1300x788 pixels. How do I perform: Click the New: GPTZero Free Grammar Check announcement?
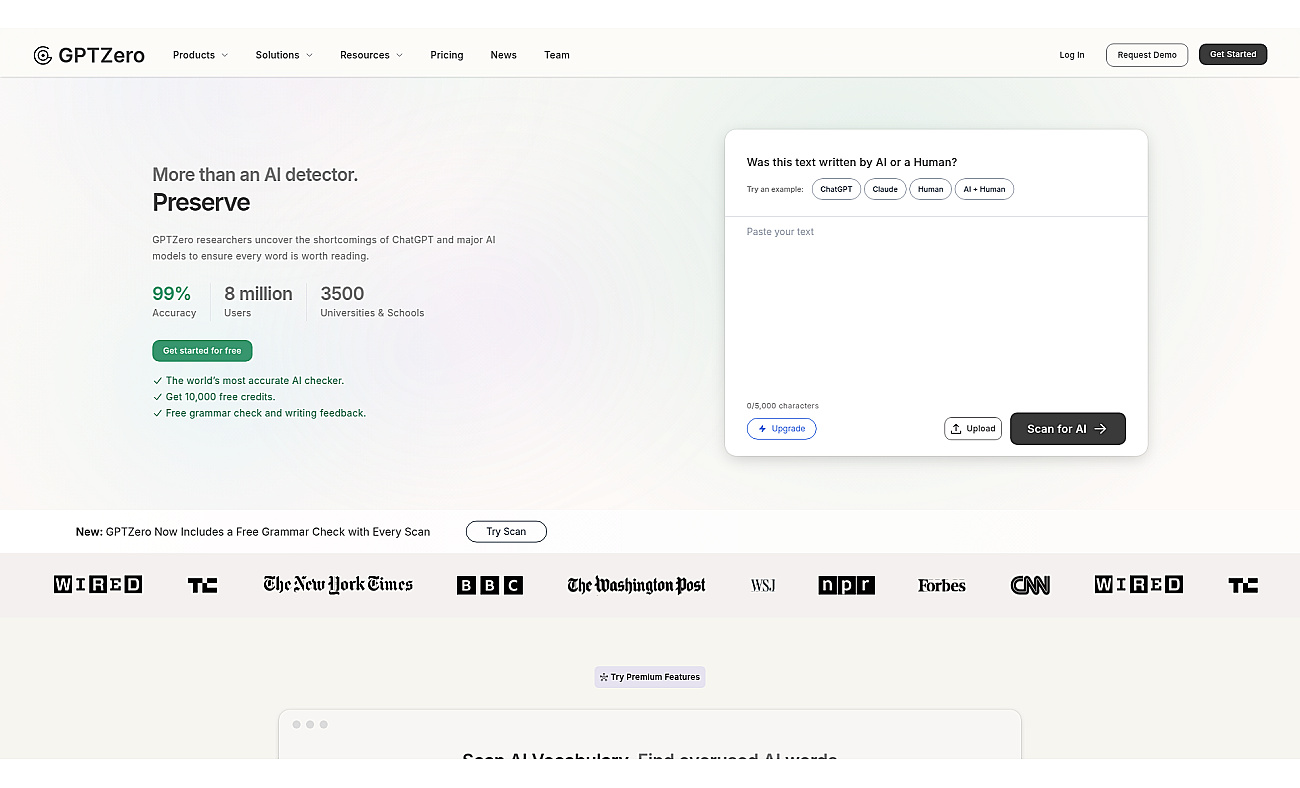[x=253, y=532]
